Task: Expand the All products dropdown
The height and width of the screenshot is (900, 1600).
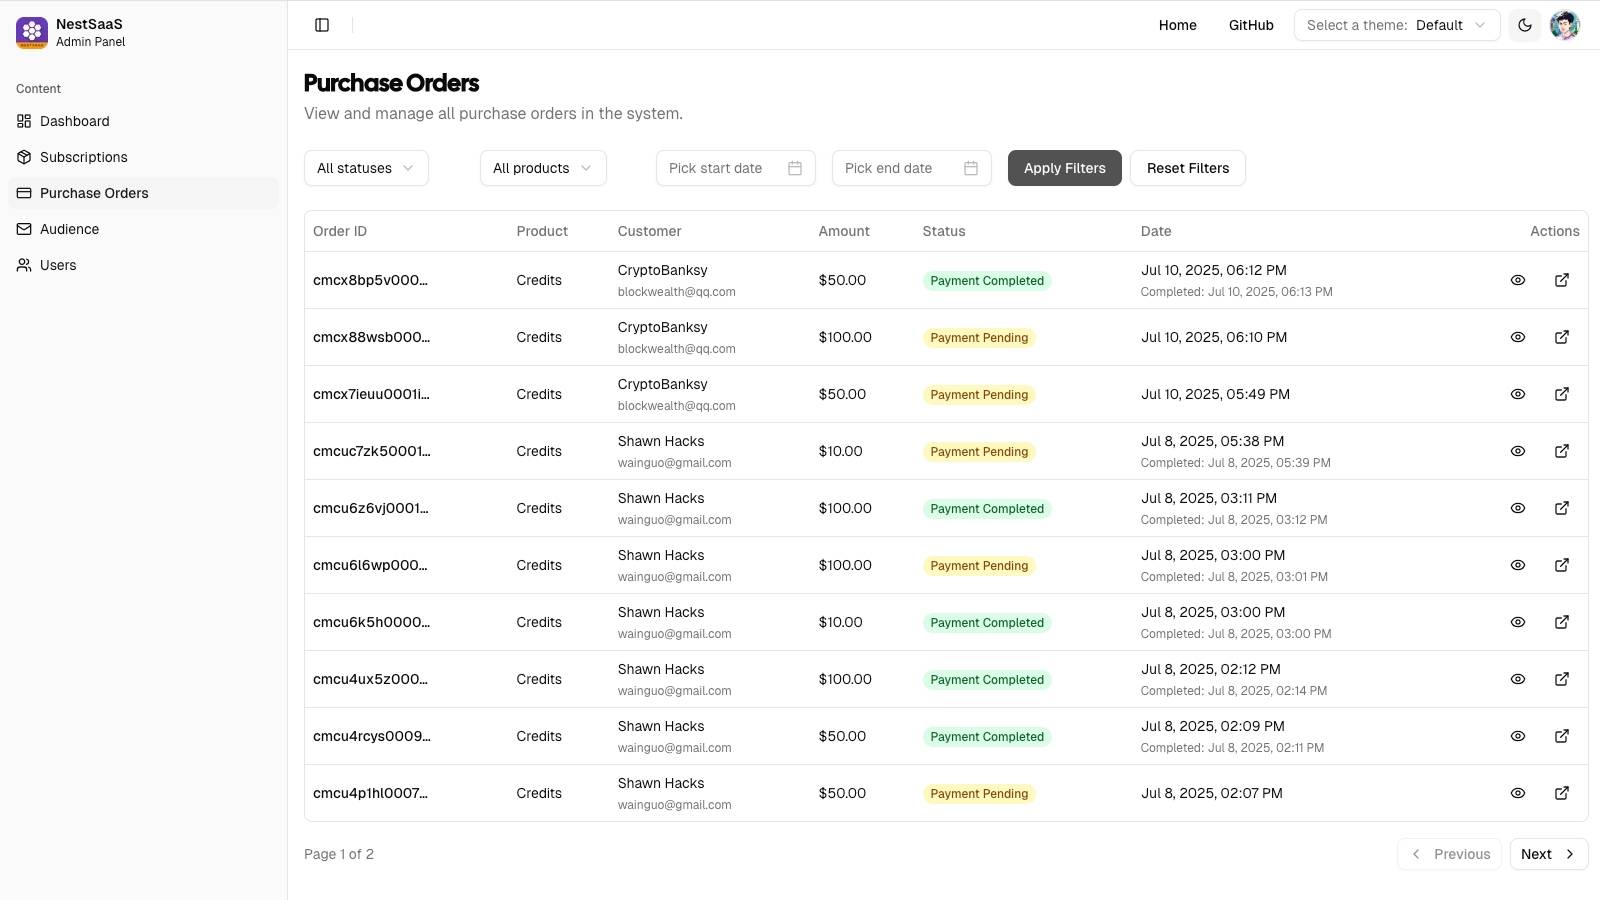Action: (x=542, y=168)
